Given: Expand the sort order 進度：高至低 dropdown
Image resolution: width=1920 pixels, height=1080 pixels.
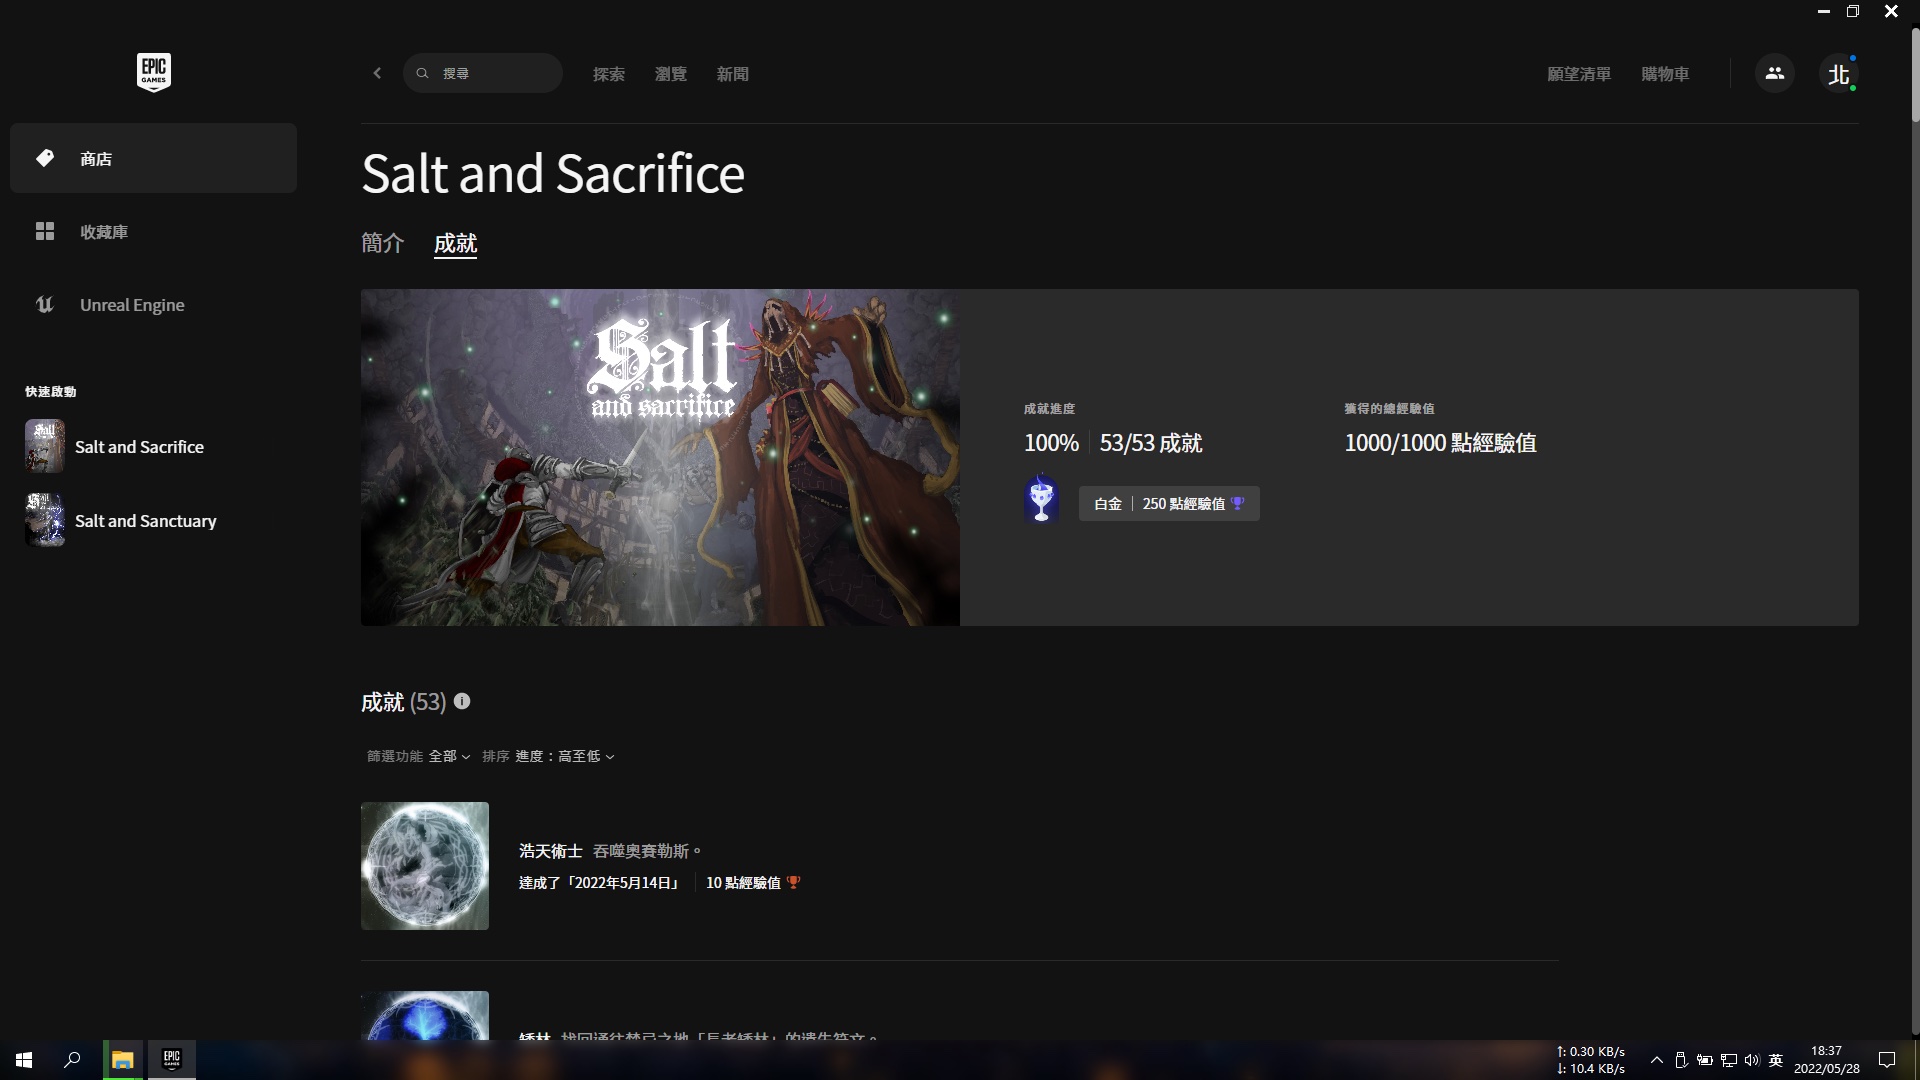Looking at the screenshot, I should pyautogui.click(x=564, y=756).
